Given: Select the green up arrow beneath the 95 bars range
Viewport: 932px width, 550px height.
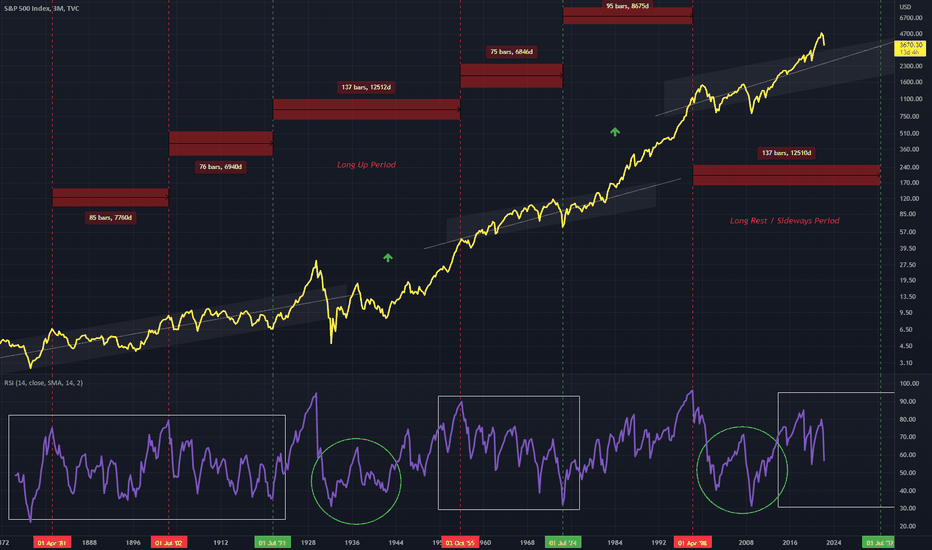Looking at the screenshot, I should [x=615, y=131].
